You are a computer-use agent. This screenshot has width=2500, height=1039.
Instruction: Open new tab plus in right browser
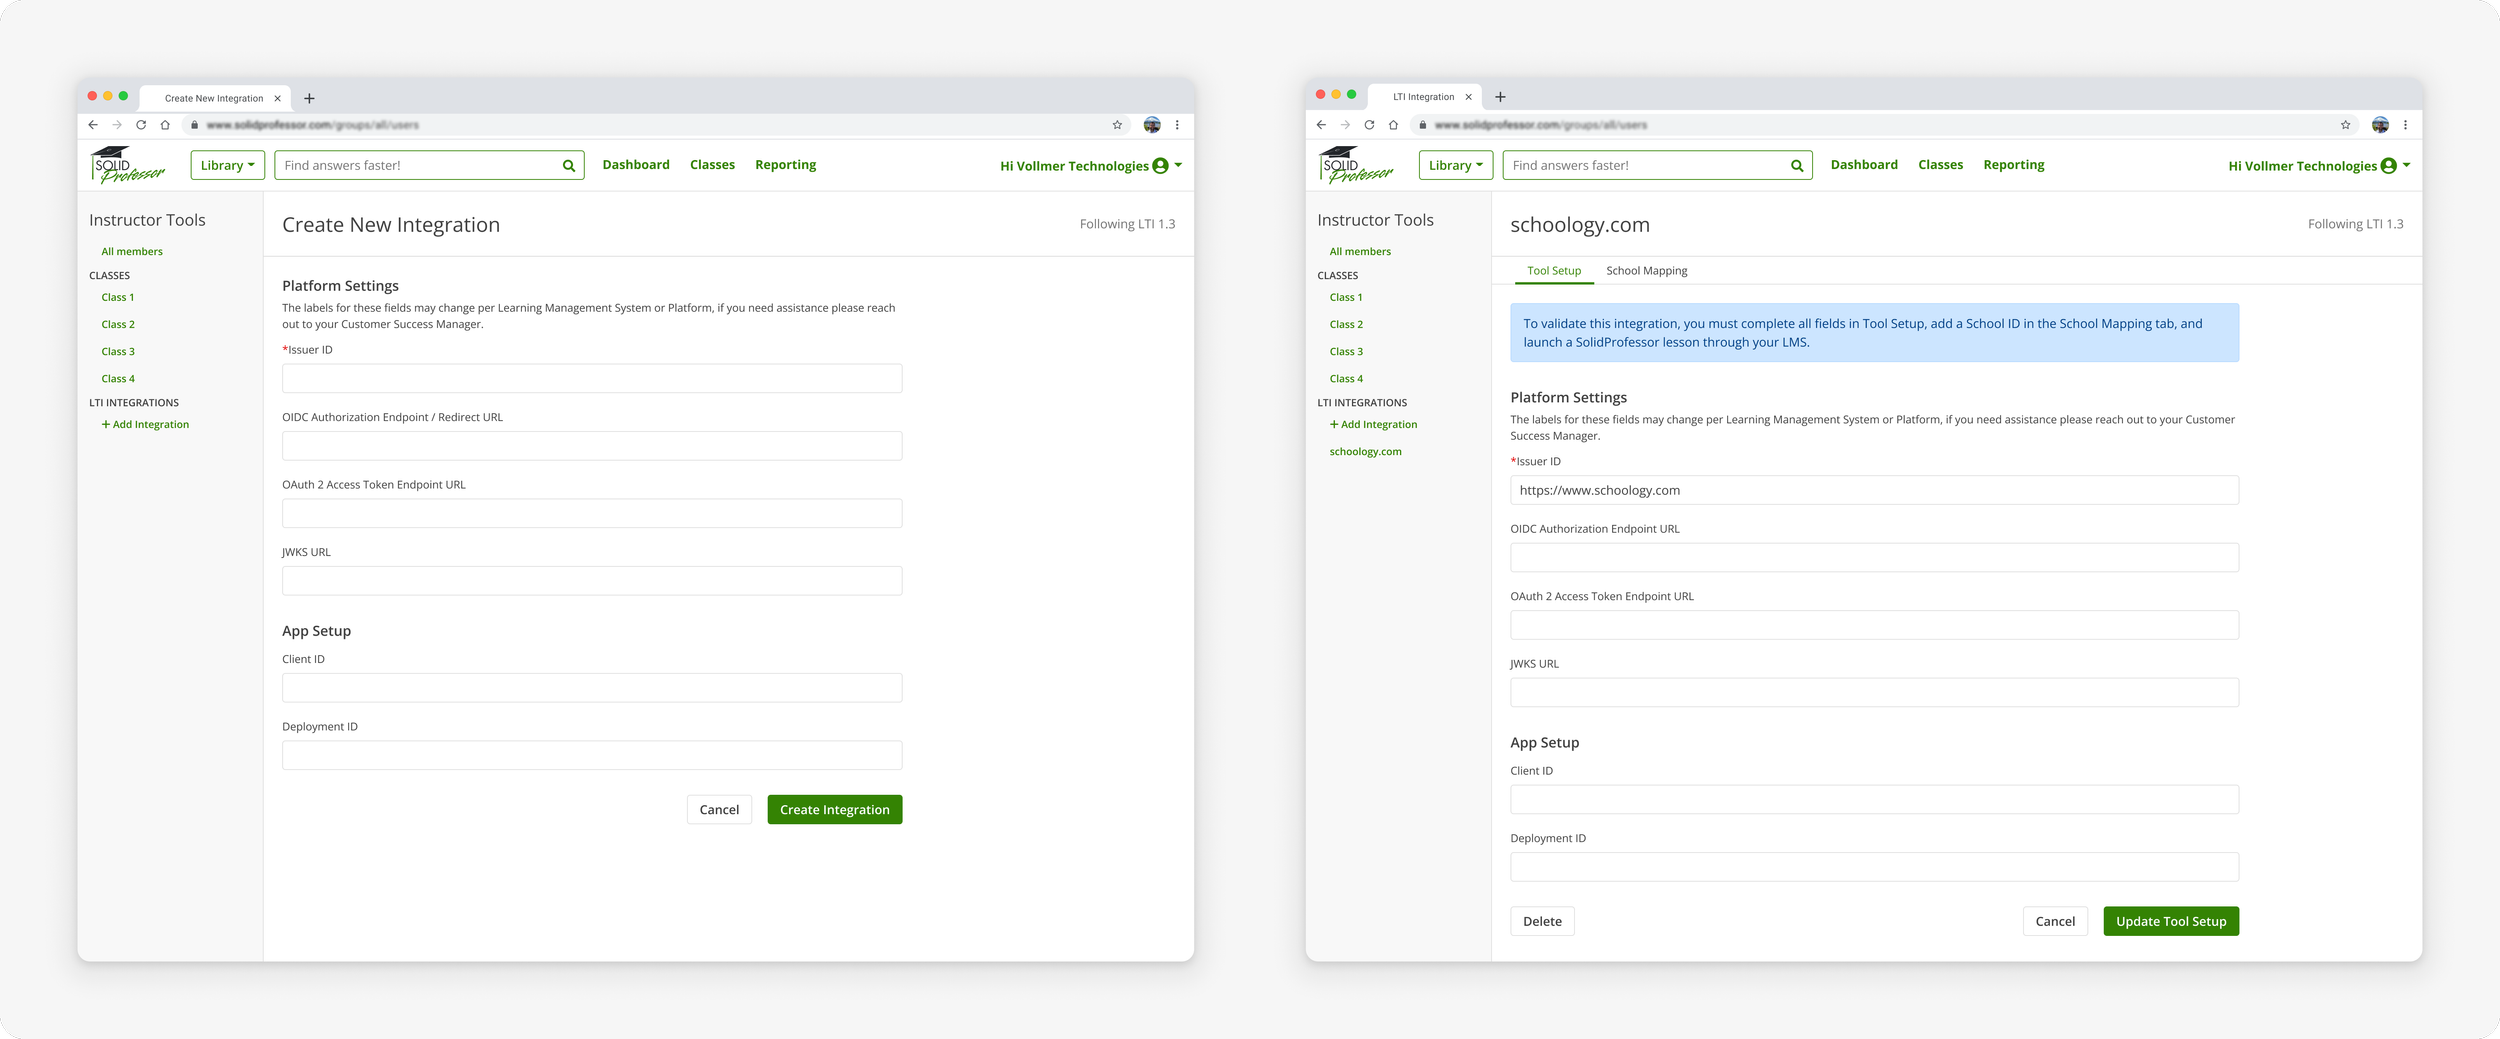click(x=1500, y=97)
